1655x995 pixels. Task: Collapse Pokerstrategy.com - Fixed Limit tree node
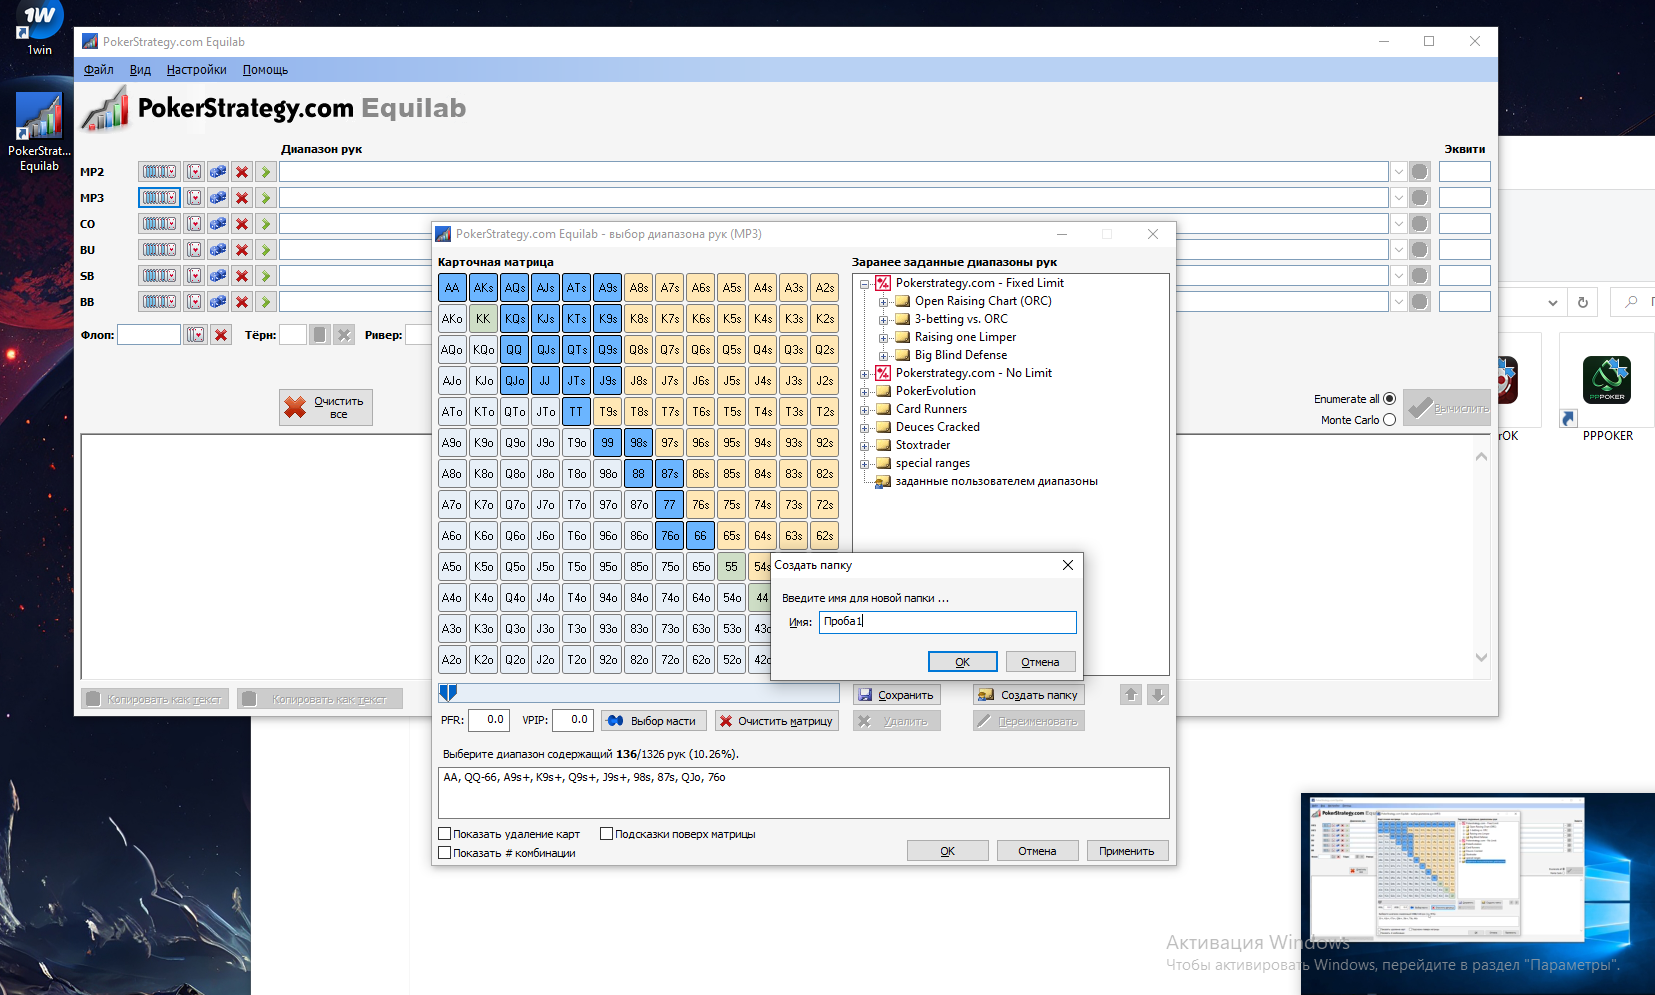click(x=864, y=284)
